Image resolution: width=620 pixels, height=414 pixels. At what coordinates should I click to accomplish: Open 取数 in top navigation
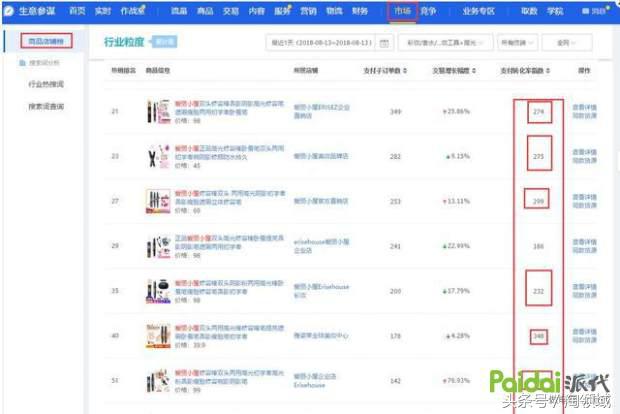point(529,11)
